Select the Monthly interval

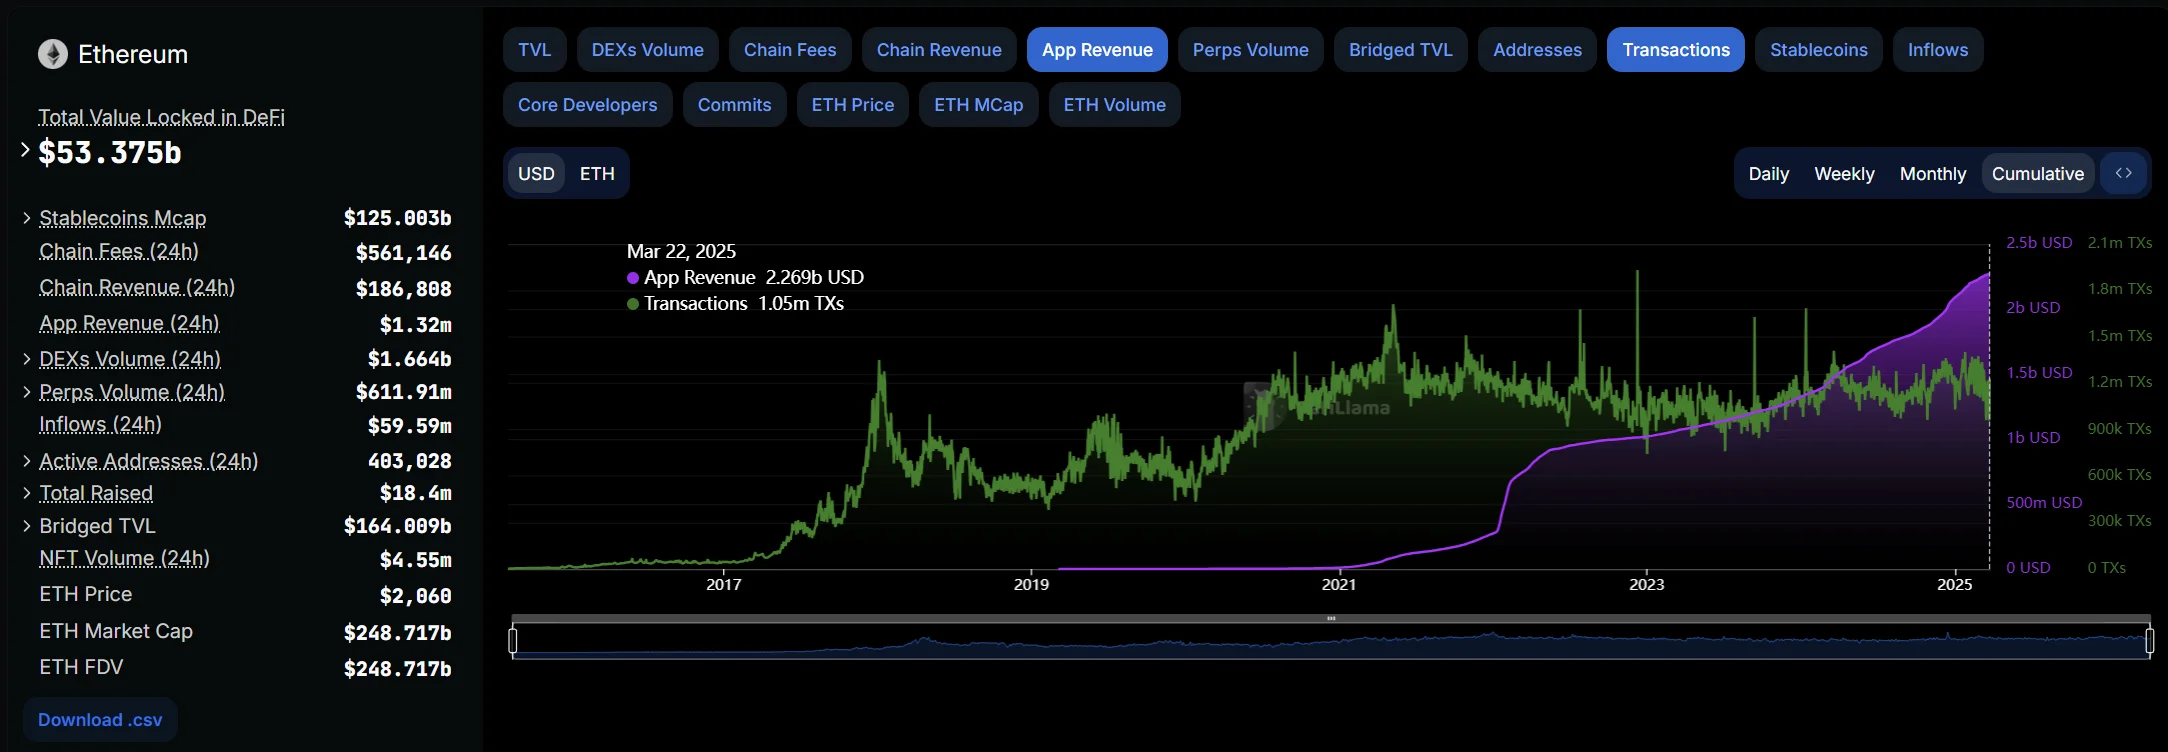click(x=1932, y=174)
